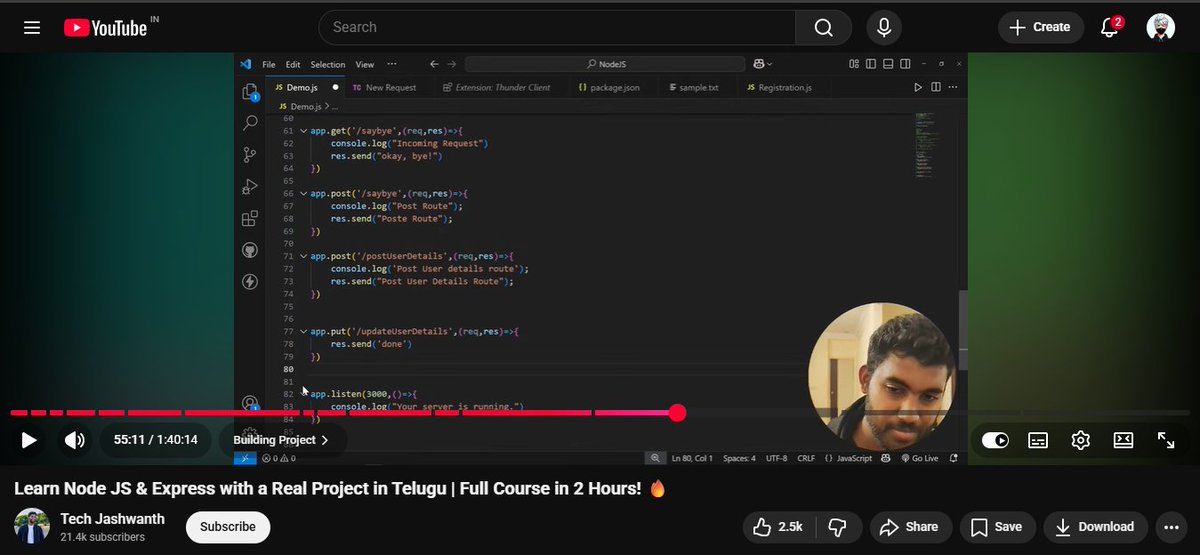
Task: Click Spaces: 4 indentation in status bar
Action: 739,458
